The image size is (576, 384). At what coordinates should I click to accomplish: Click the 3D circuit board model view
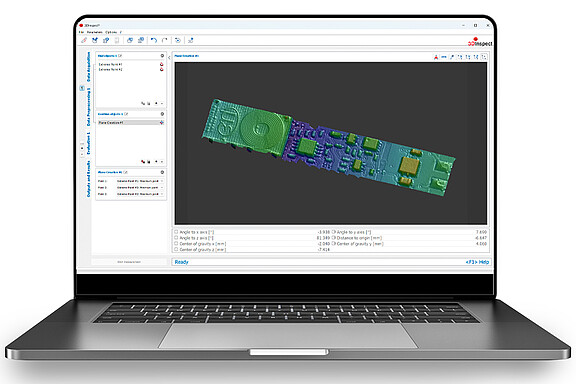(x=331, y=143)
